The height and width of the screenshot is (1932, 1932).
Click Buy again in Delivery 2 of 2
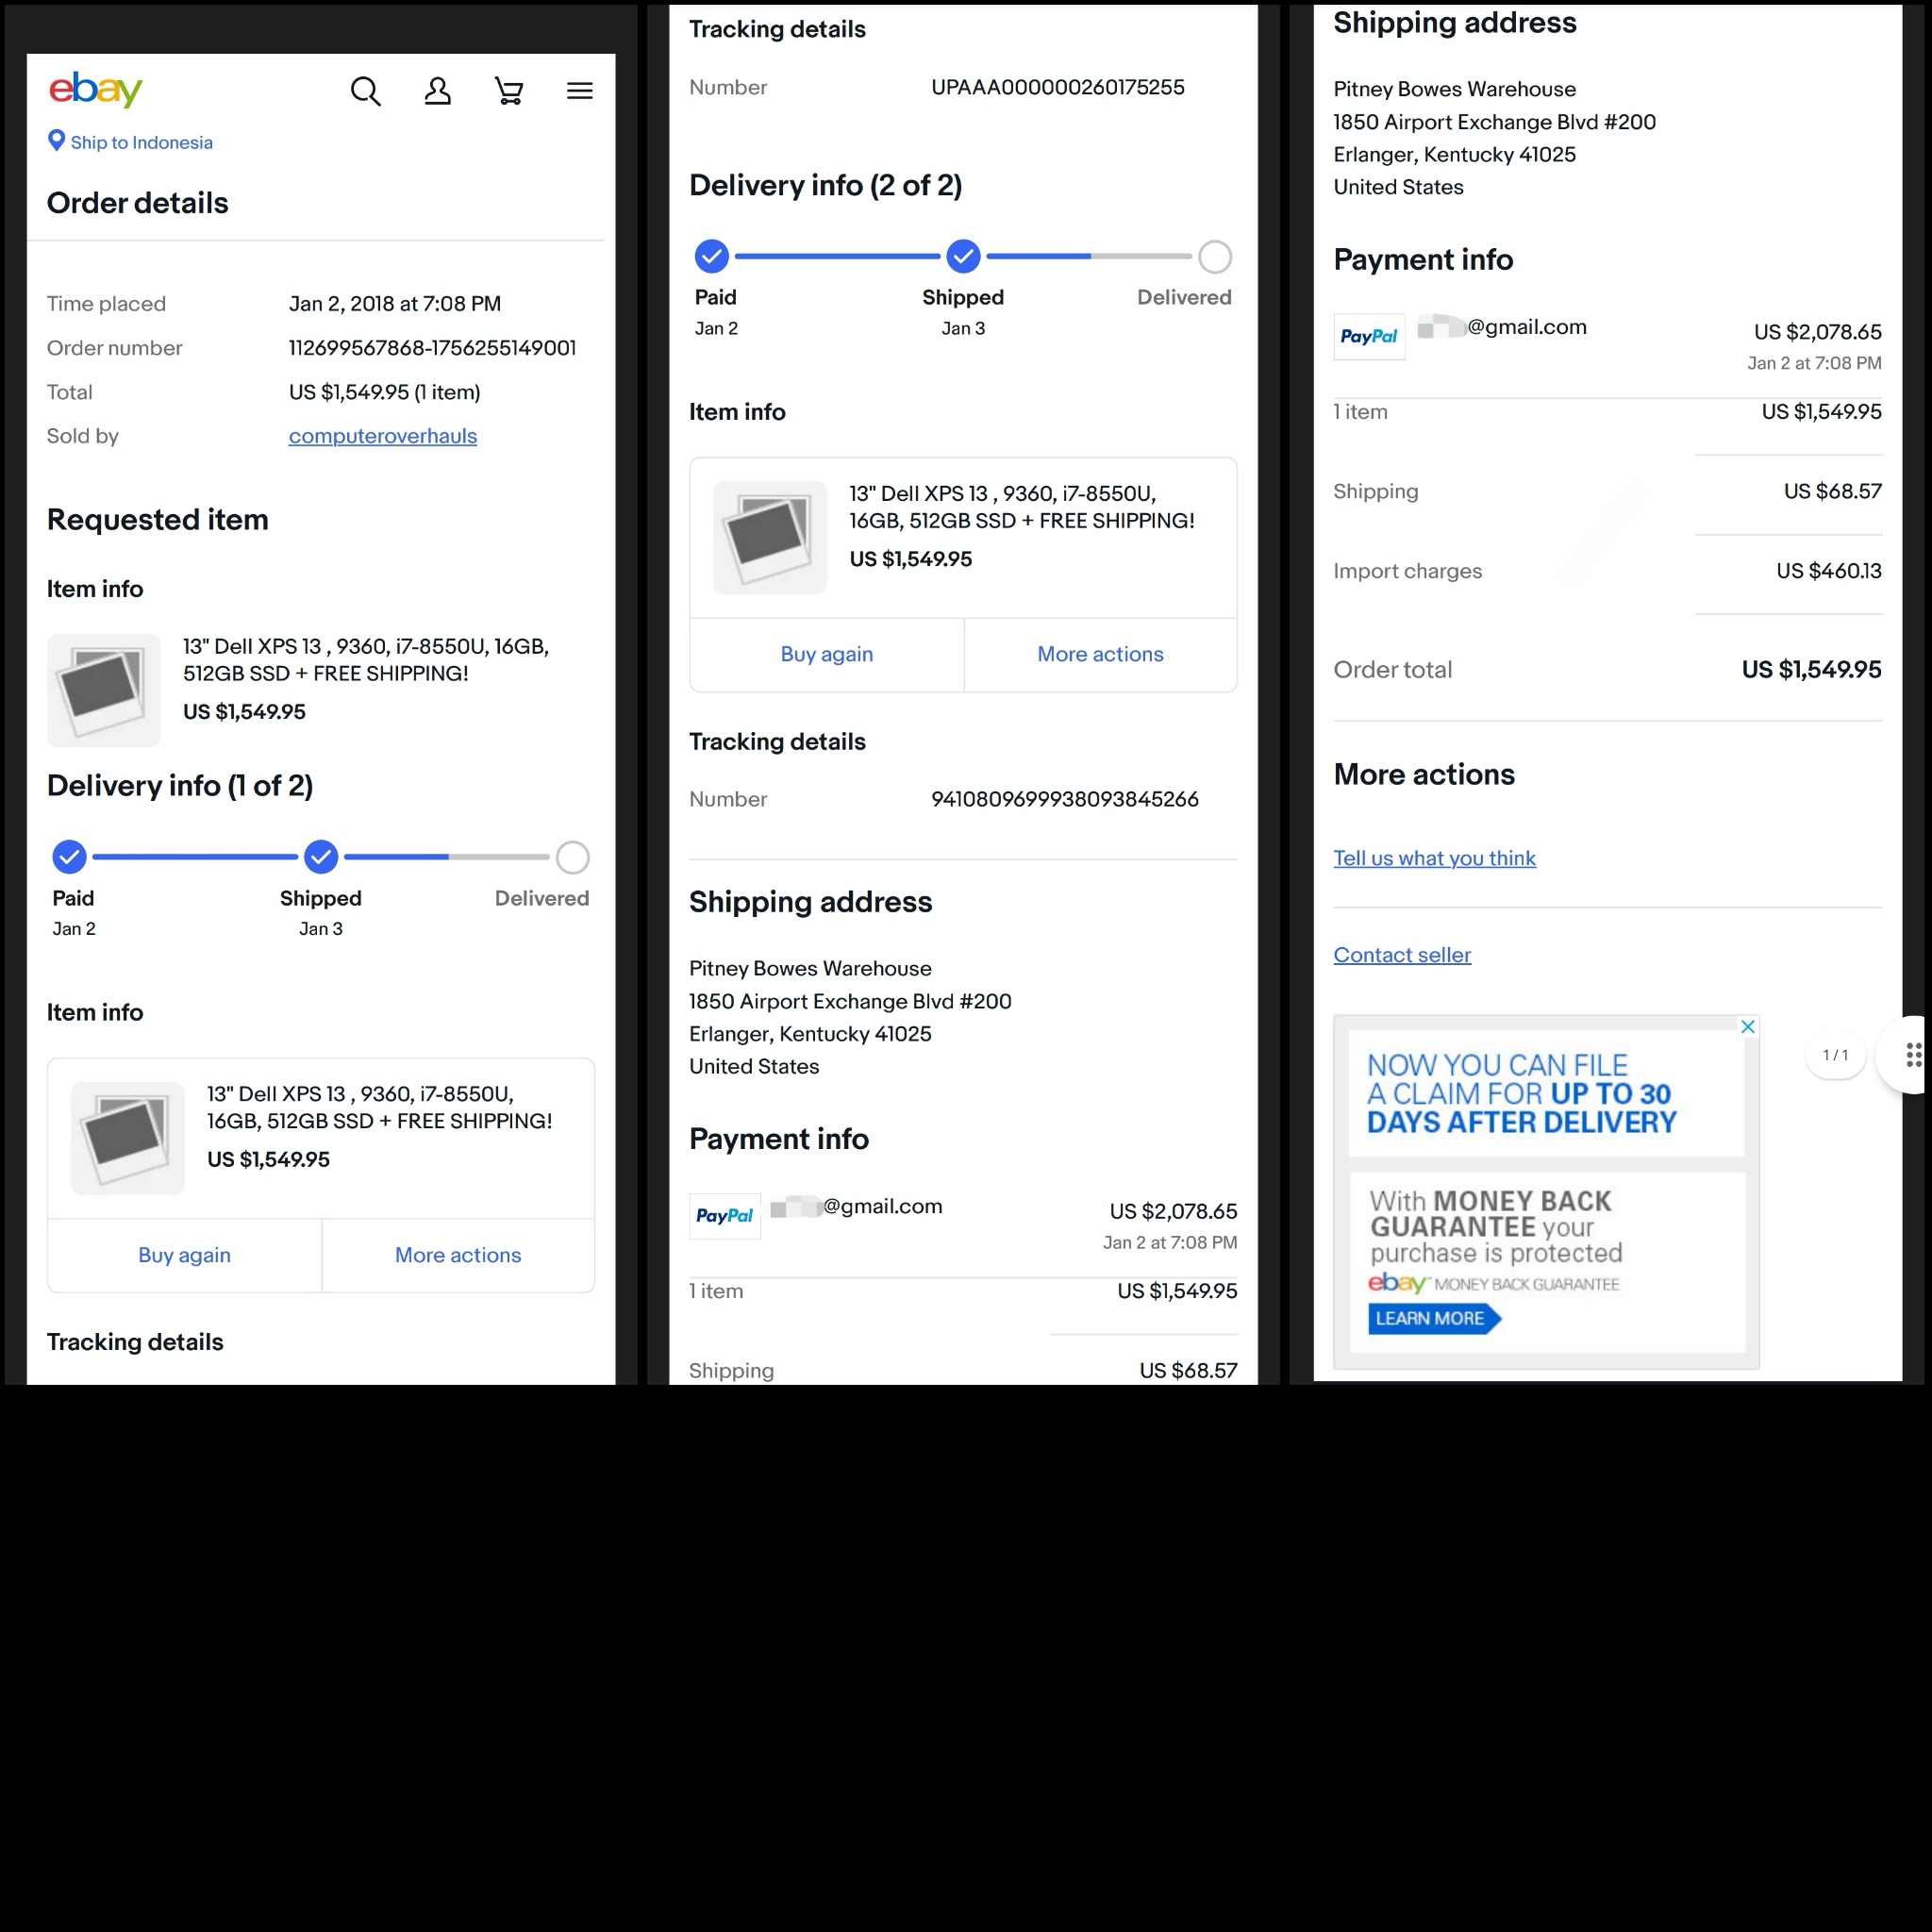tap(826, 654)
